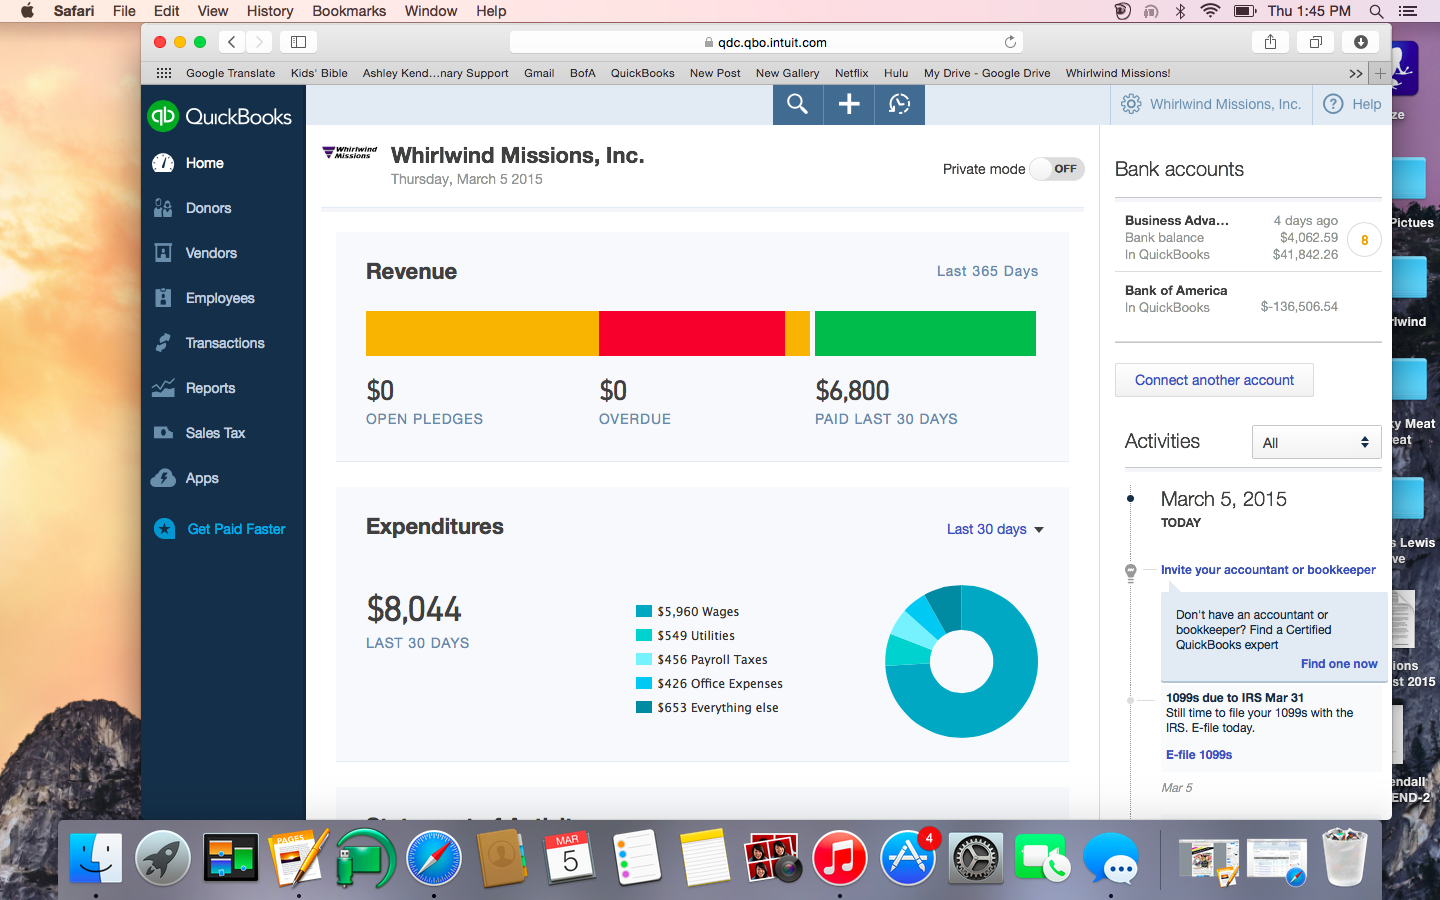This screenshot has height=900, width=1440.
Task: Open Sales Tax in the sidebar
Action: [215, 433]
